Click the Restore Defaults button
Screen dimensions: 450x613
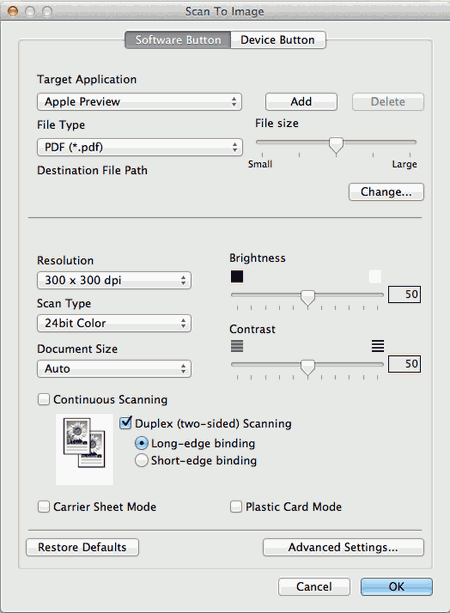click(x=82, y=547)
